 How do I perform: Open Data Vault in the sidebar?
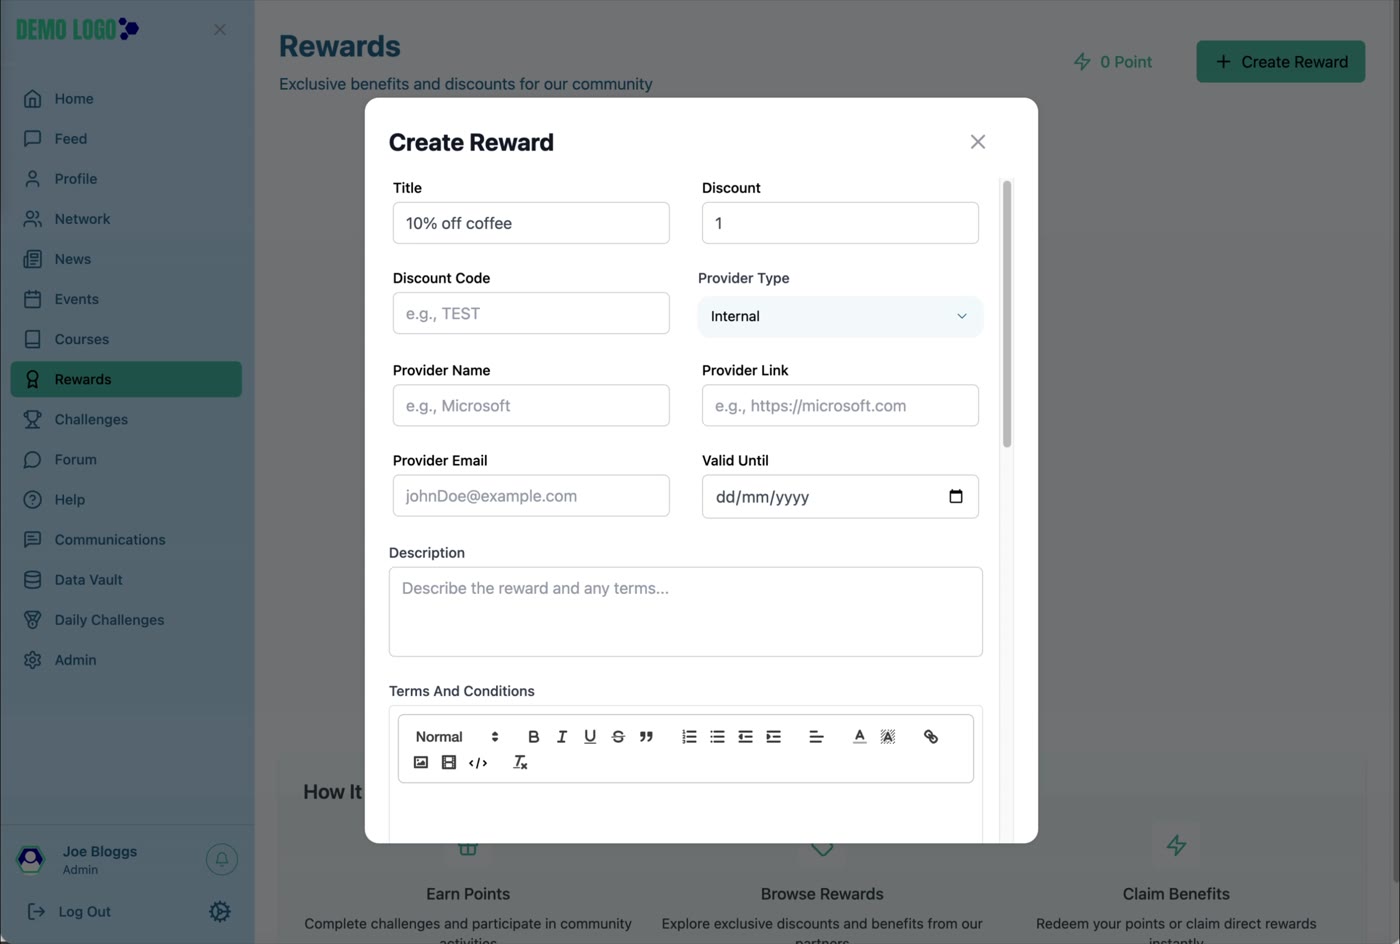tap(126, 579)
